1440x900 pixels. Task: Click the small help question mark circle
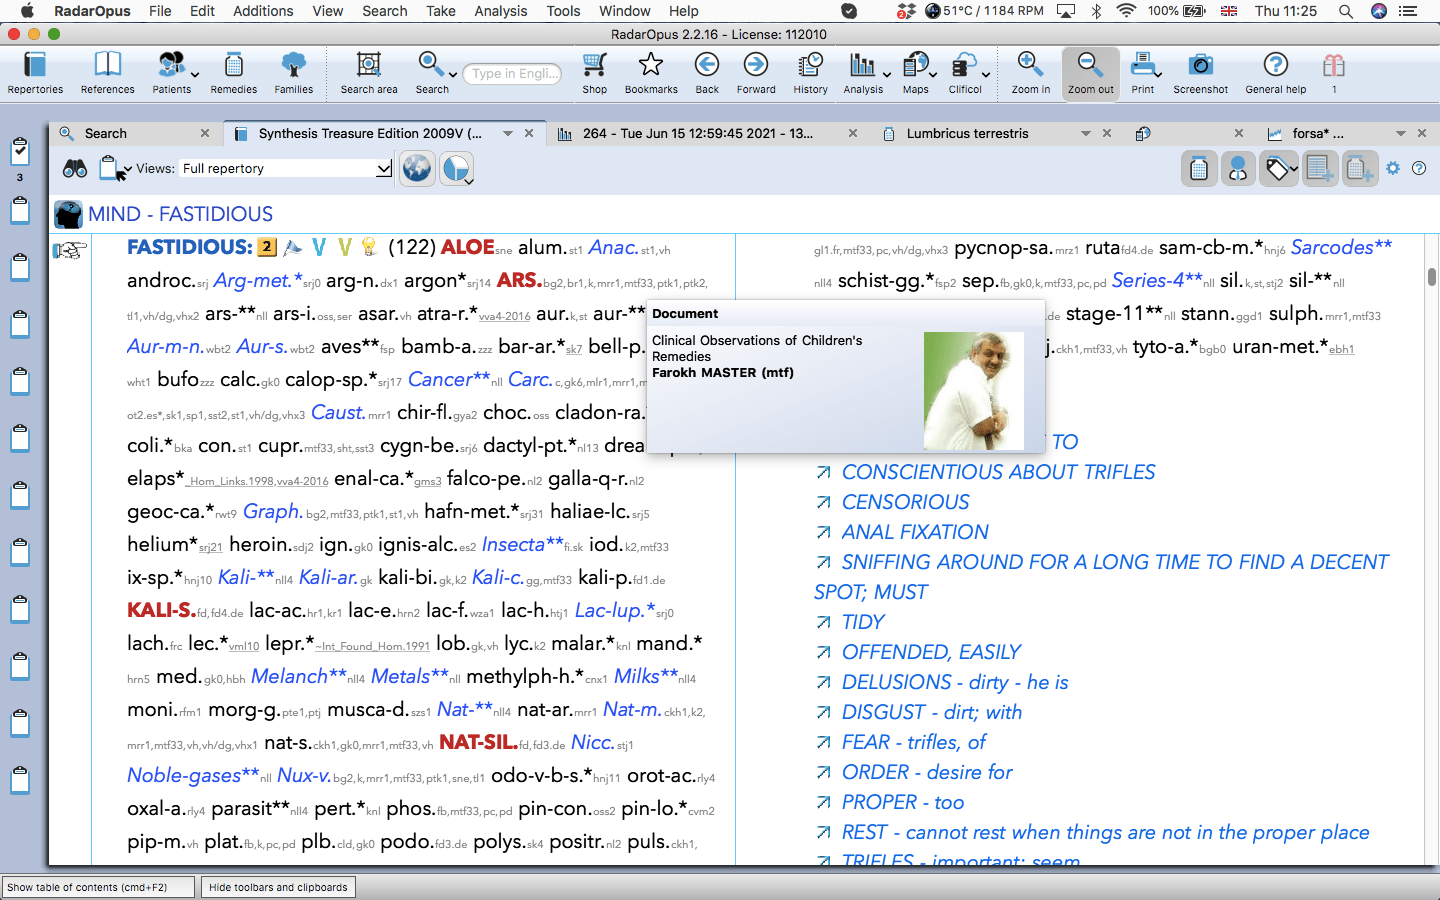click(1419, 168)
